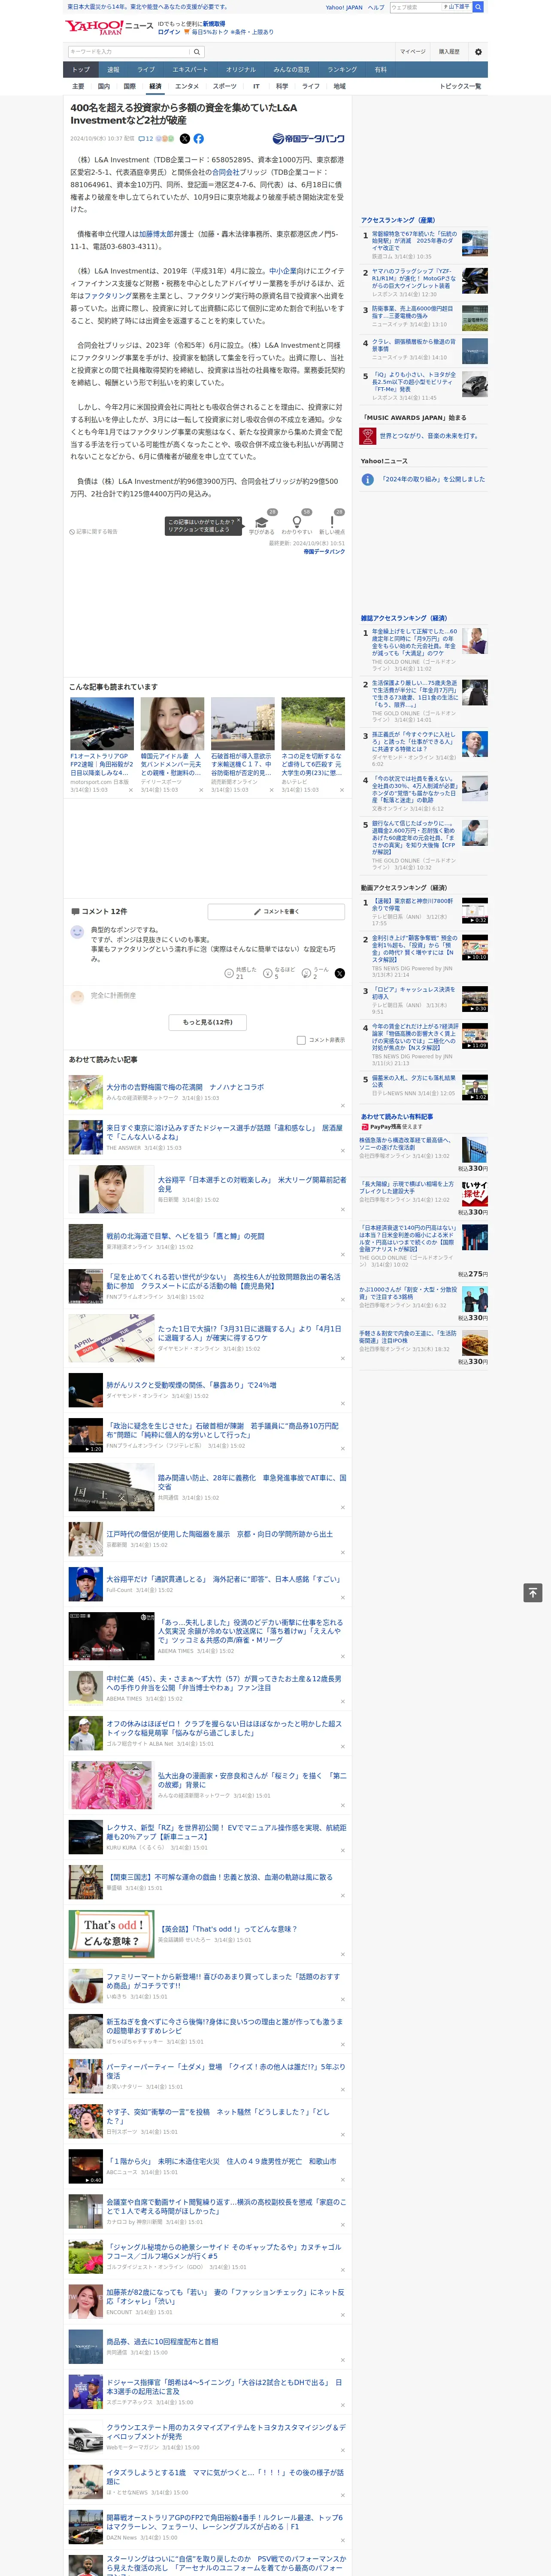Click the 共感した smiley reaction
This screenshot has width=551, height=2576.
click(x=229, y=972)
